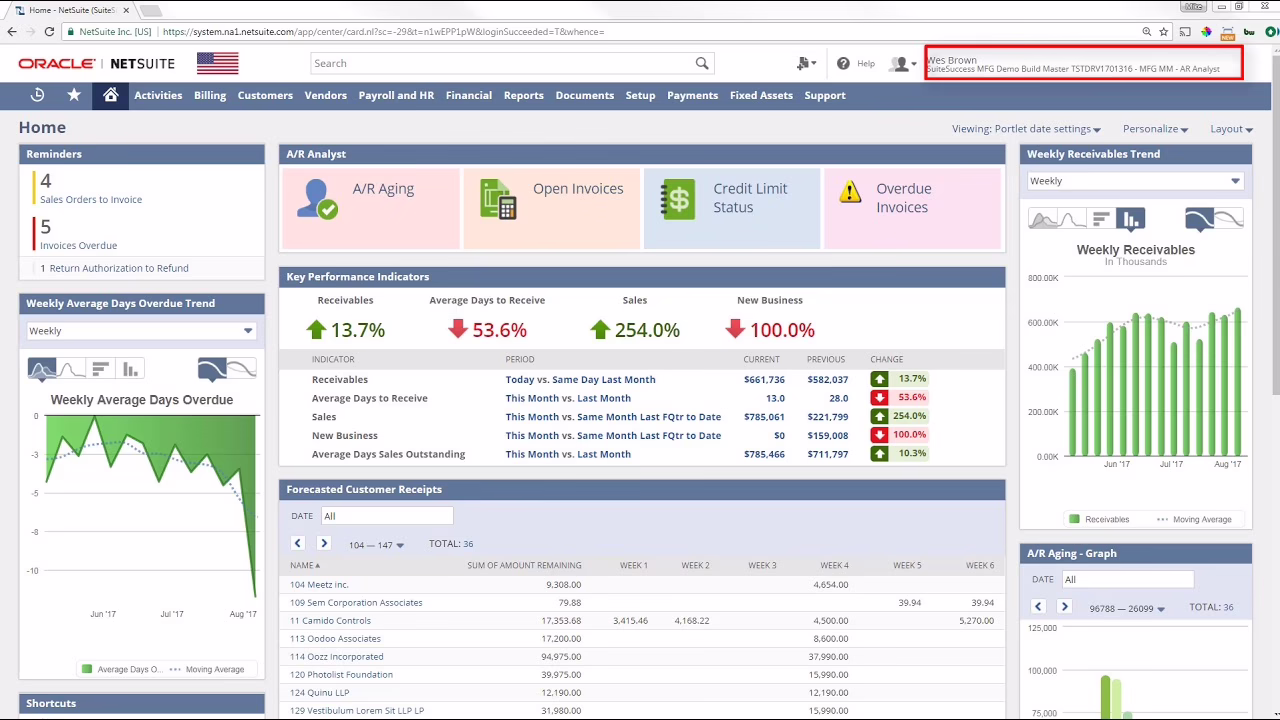Open the user role silhouette icon menu
This screenshot has width=1280, height=720.
pos(903,63)
